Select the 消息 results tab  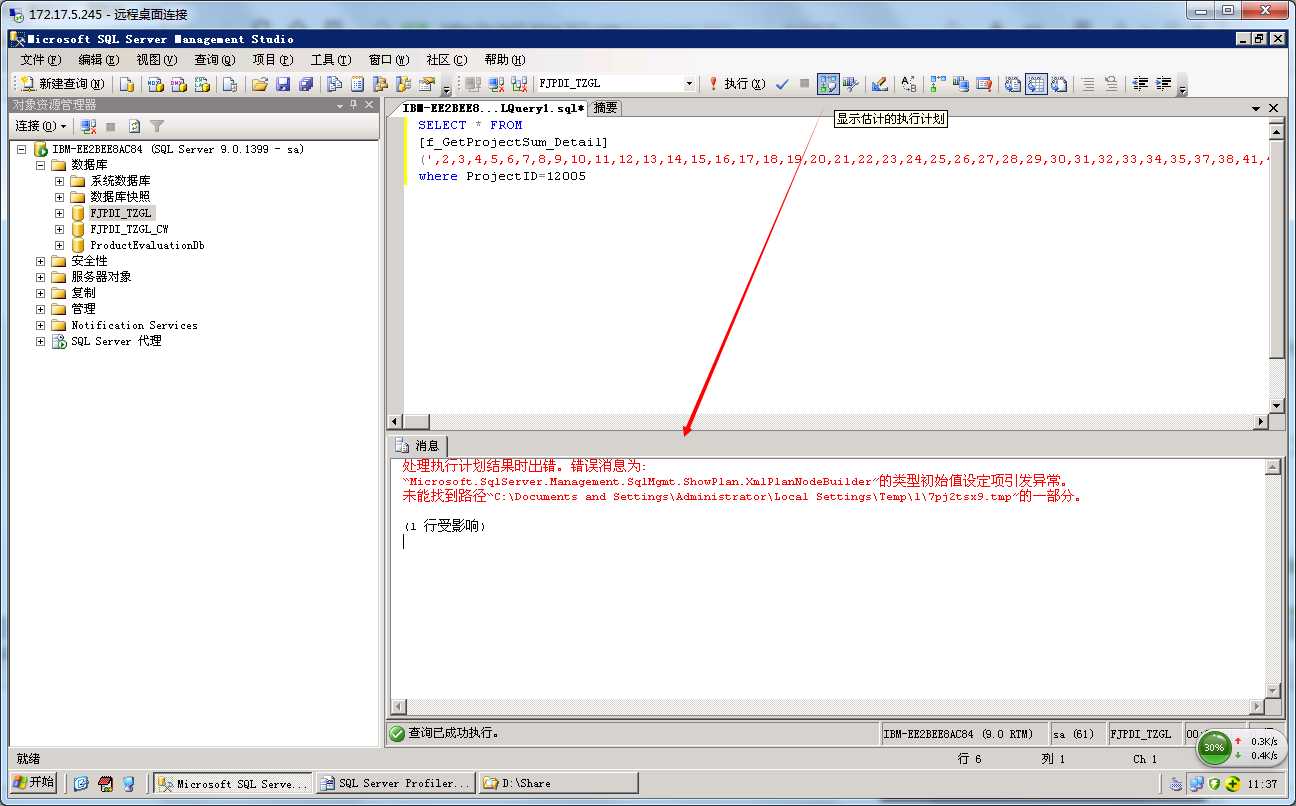[x=420, y=445]
